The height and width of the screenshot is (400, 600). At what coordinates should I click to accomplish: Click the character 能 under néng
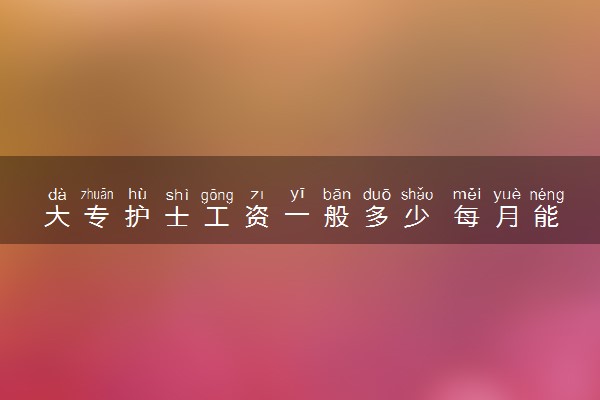546,217
